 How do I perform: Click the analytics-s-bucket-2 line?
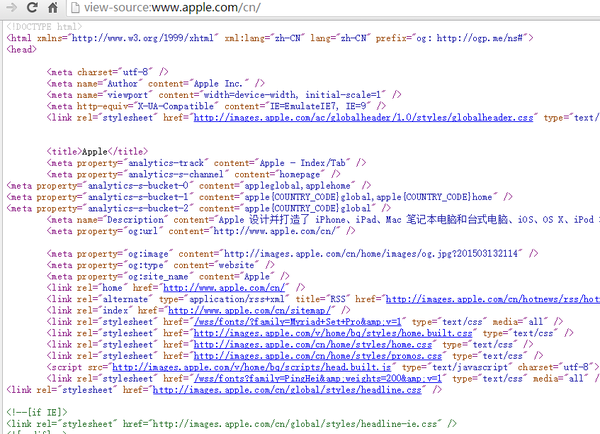pyautogui.click(x=199, y=209)
